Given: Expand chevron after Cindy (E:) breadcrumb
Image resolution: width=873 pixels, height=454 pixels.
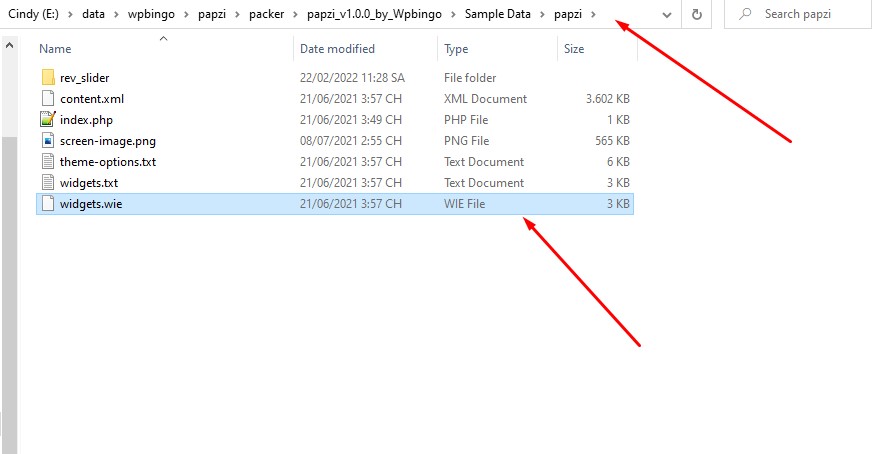Looking at the screenshot, I should [70, 14].
